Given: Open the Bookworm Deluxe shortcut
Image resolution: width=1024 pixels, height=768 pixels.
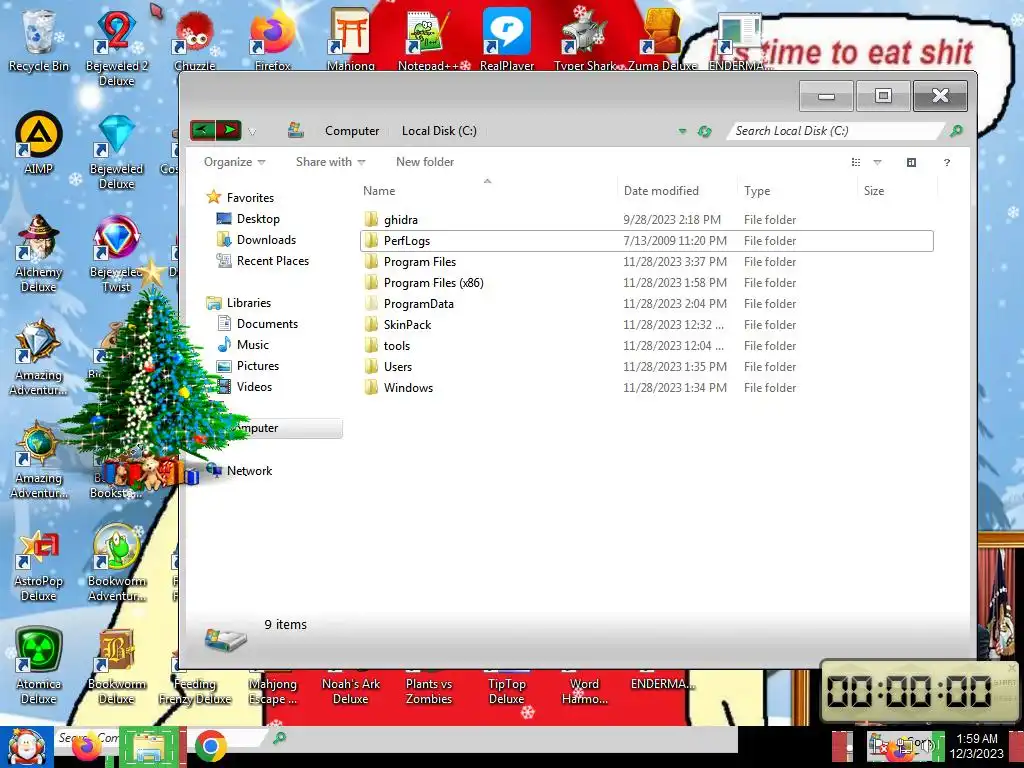Looking at the screenshot, I should [x=116, y=666].
